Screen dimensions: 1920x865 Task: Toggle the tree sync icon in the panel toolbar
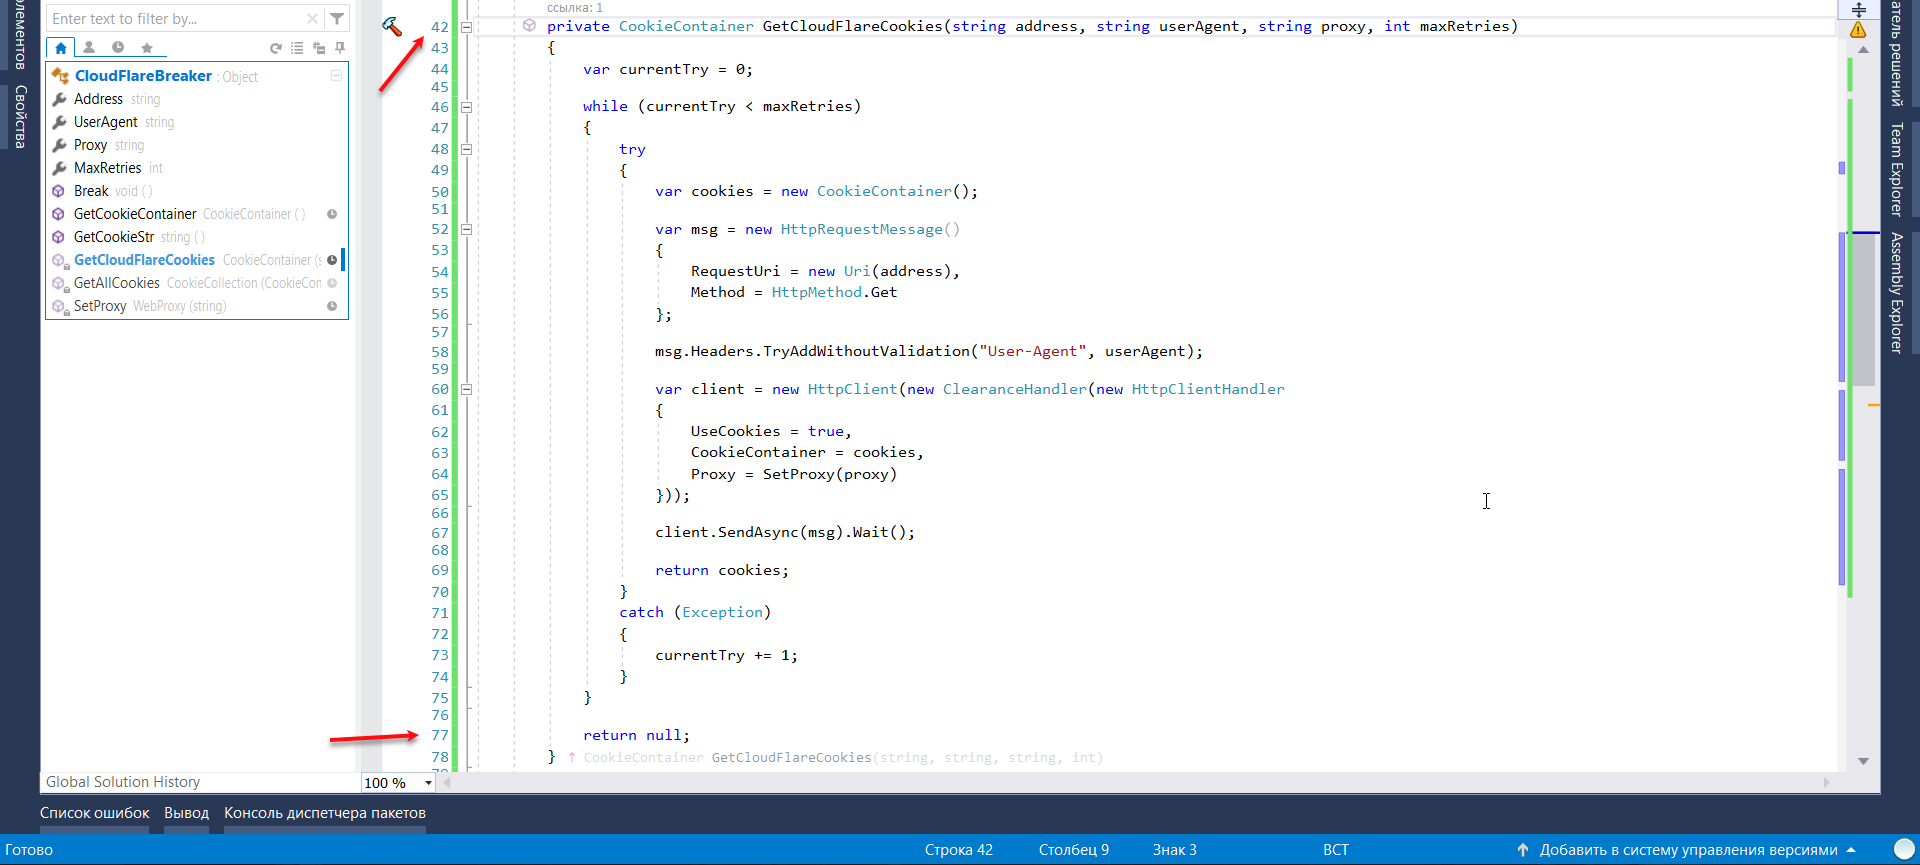point(319,48)
